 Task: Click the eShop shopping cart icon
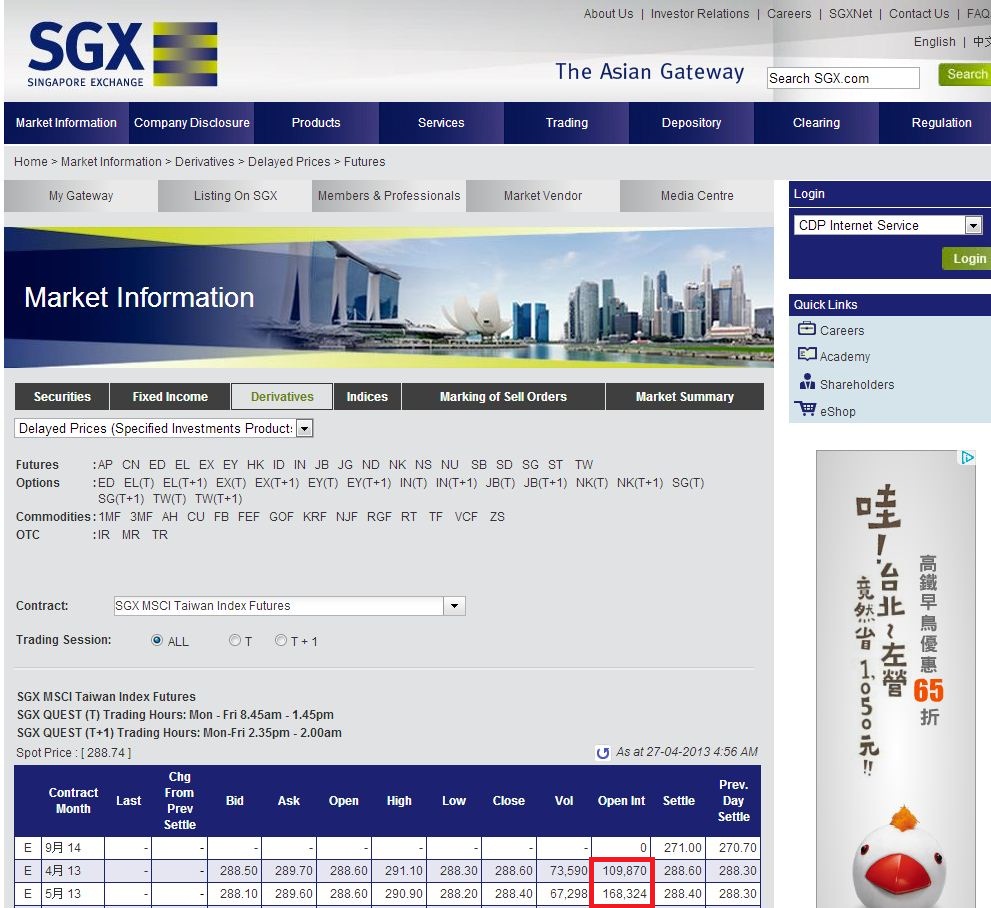coord(805,409)
